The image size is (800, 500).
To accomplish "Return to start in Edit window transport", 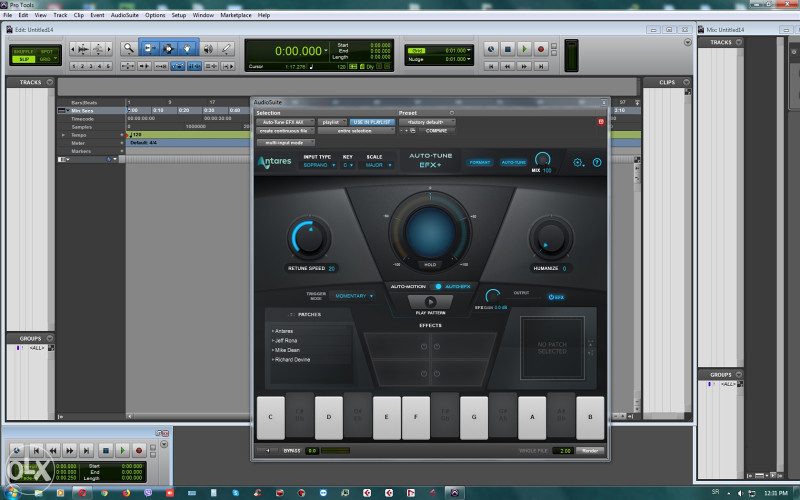I will pyautogui.click(x=491, y=66).
